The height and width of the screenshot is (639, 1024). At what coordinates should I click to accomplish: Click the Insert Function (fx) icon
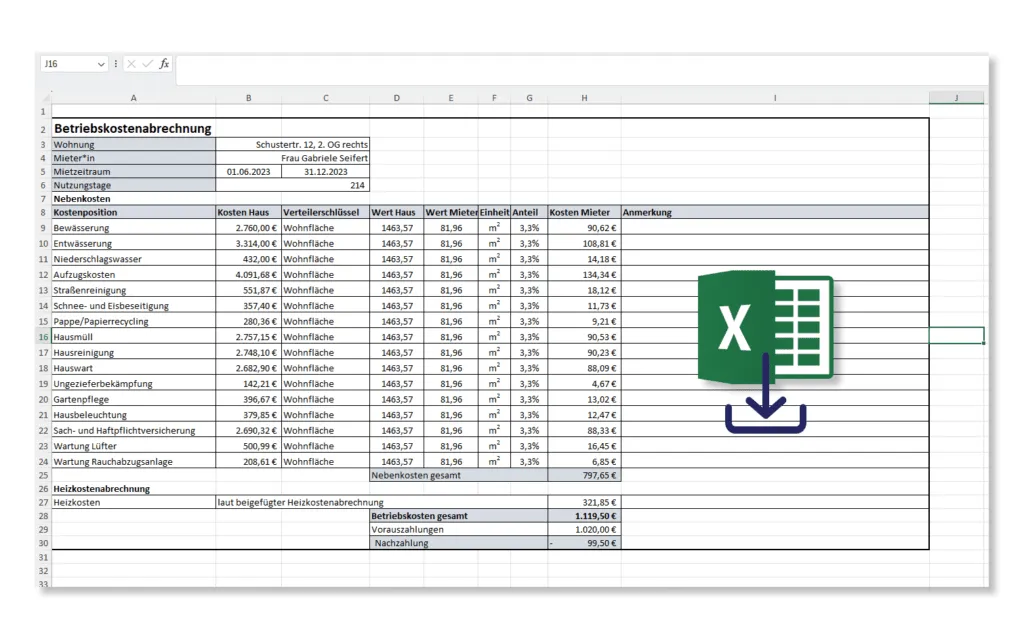pos(162,64)
